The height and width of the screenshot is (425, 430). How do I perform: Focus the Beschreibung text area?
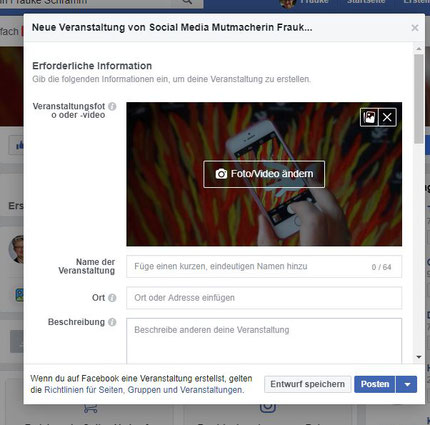(x=264, y=341)
